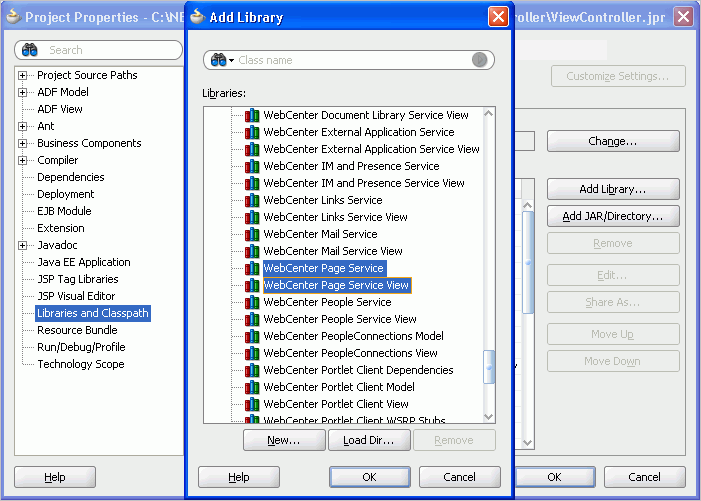
Task: Select Run/Debug/Profile category
Action: pyautogui.click(x=81, y=347)
